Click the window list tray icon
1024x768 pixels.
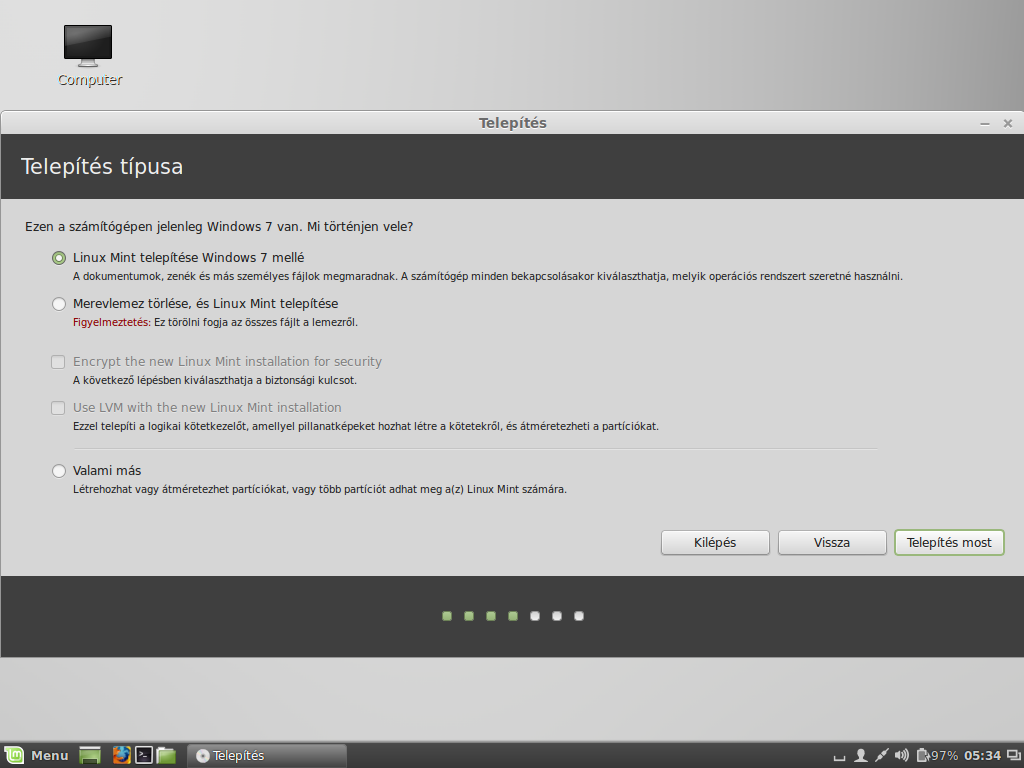[x=1014, y=756]
